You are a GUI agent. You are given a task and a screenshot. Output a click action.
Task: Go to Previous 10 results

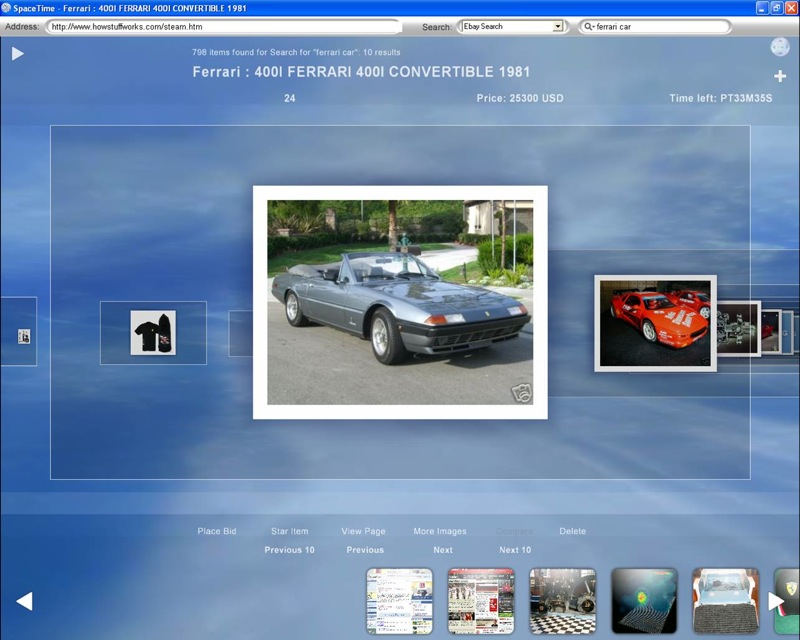289,550
